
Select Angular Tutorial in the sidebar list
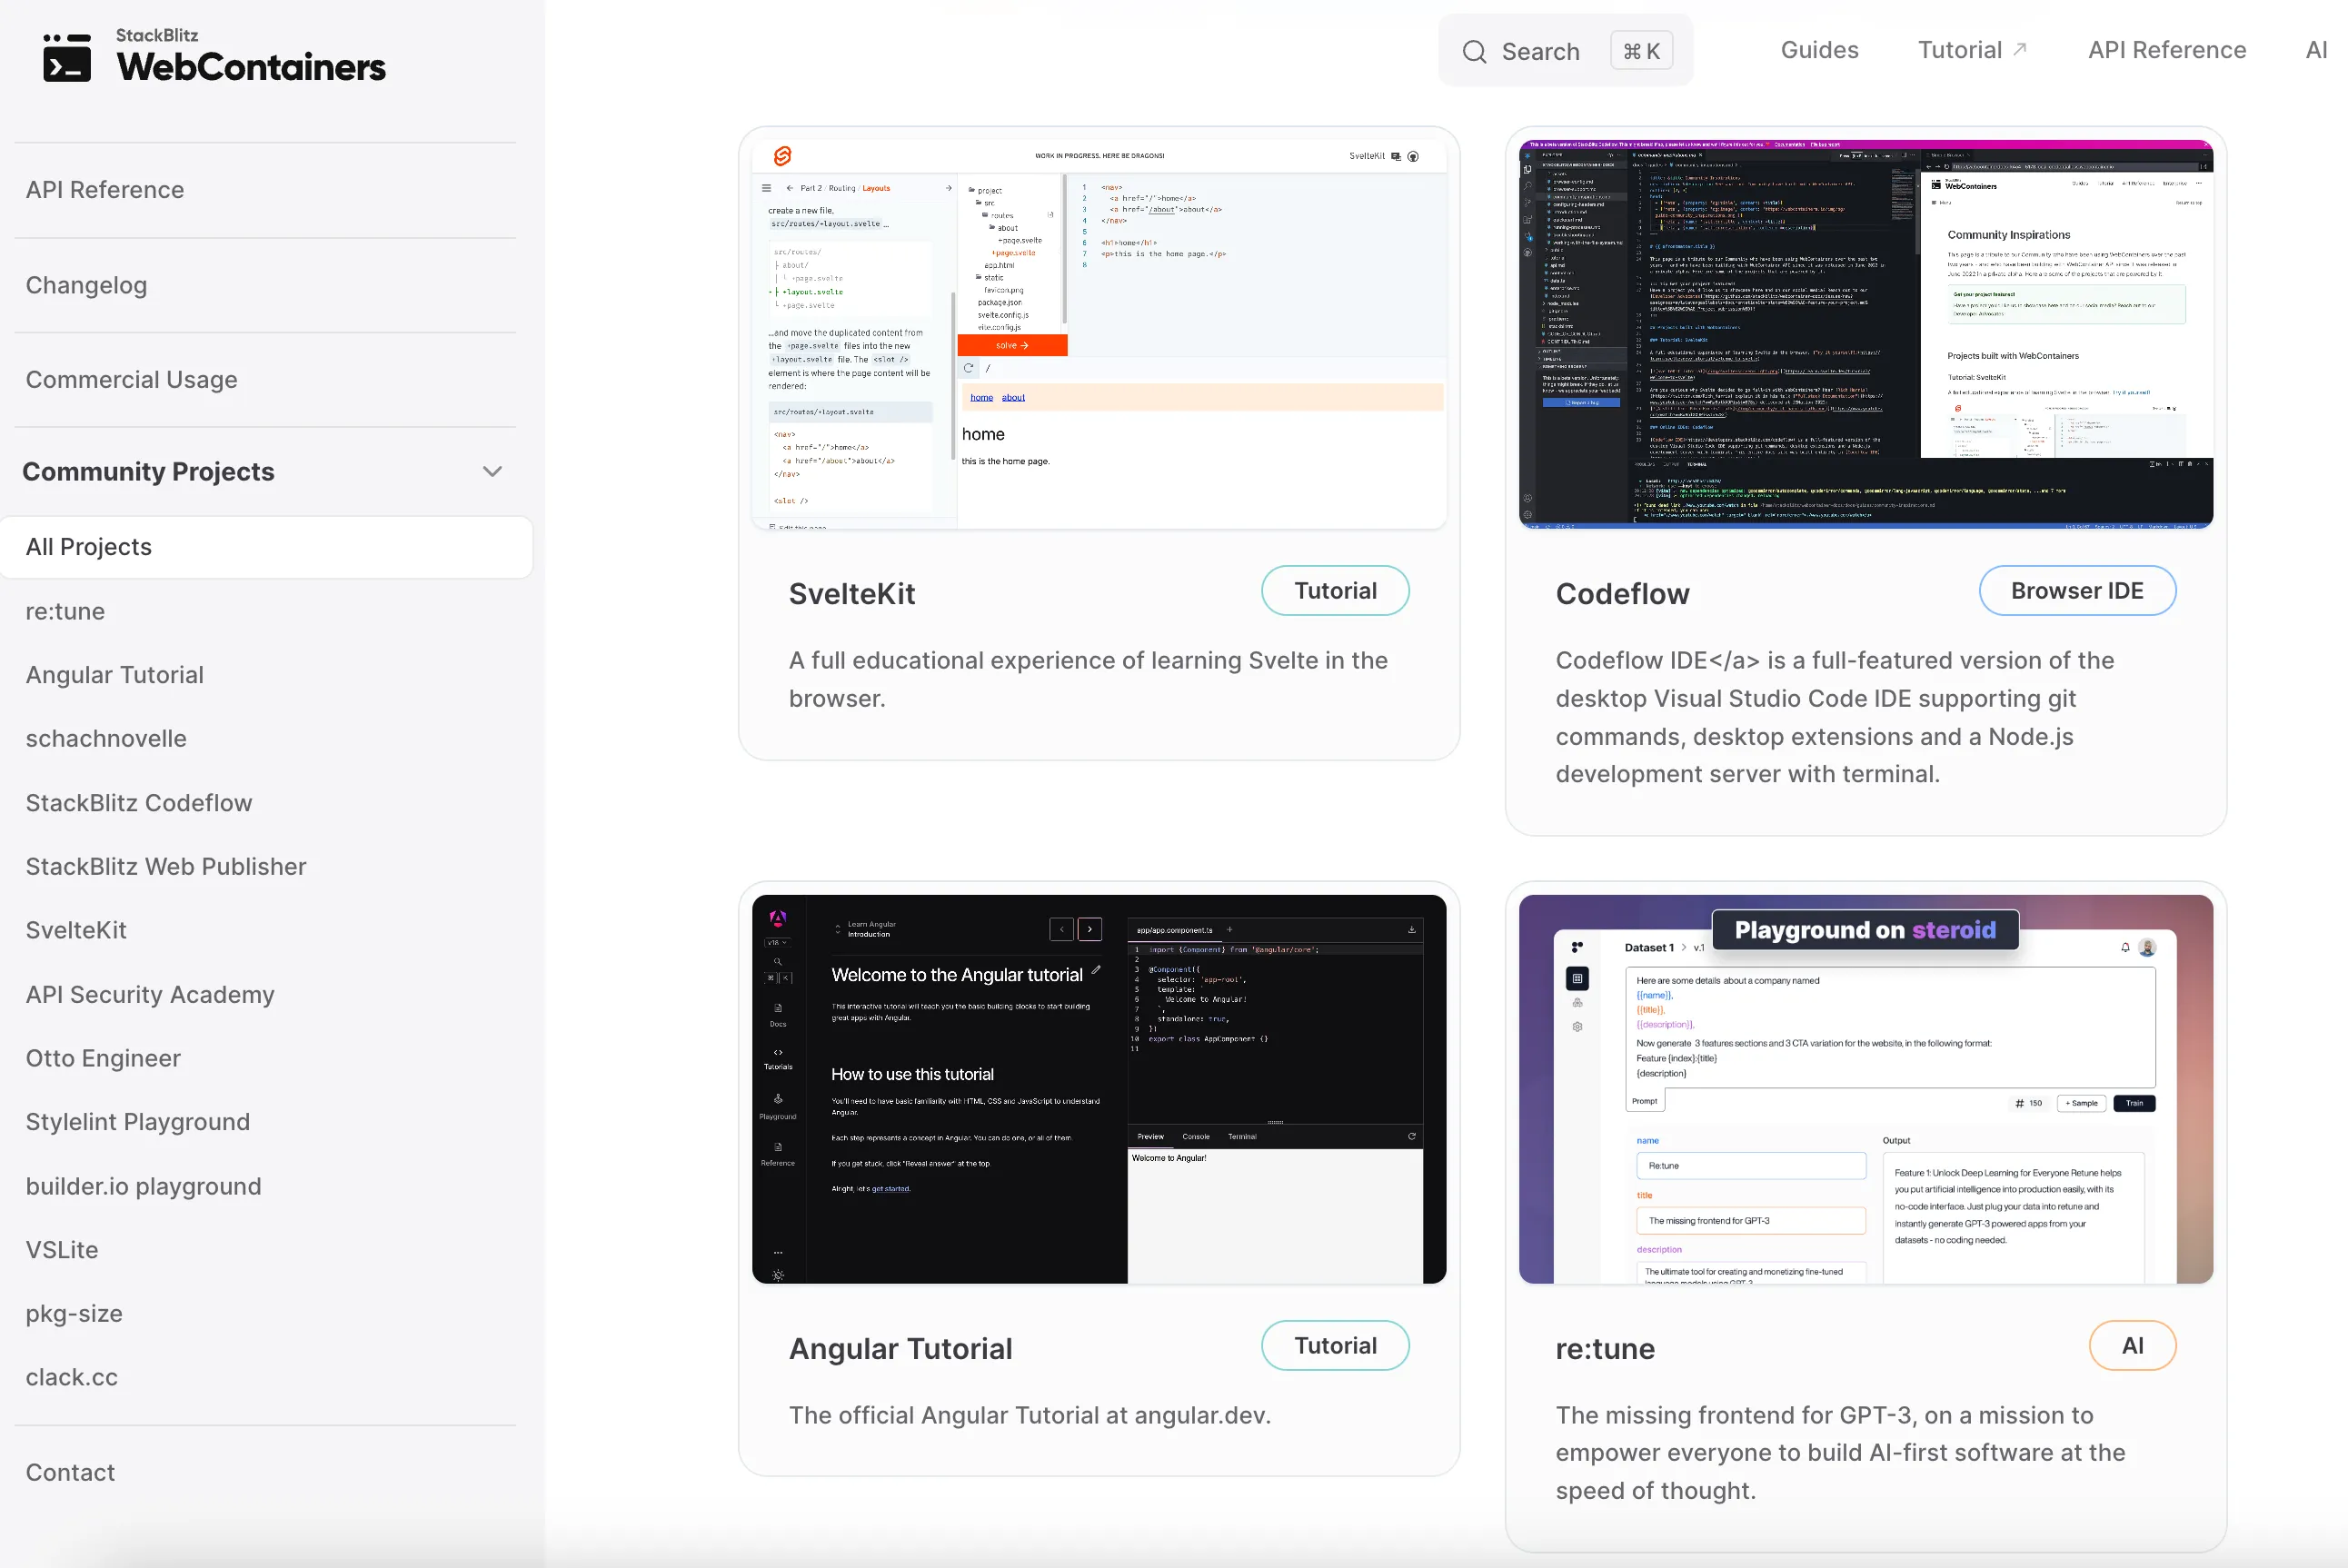tap(114, 675)
